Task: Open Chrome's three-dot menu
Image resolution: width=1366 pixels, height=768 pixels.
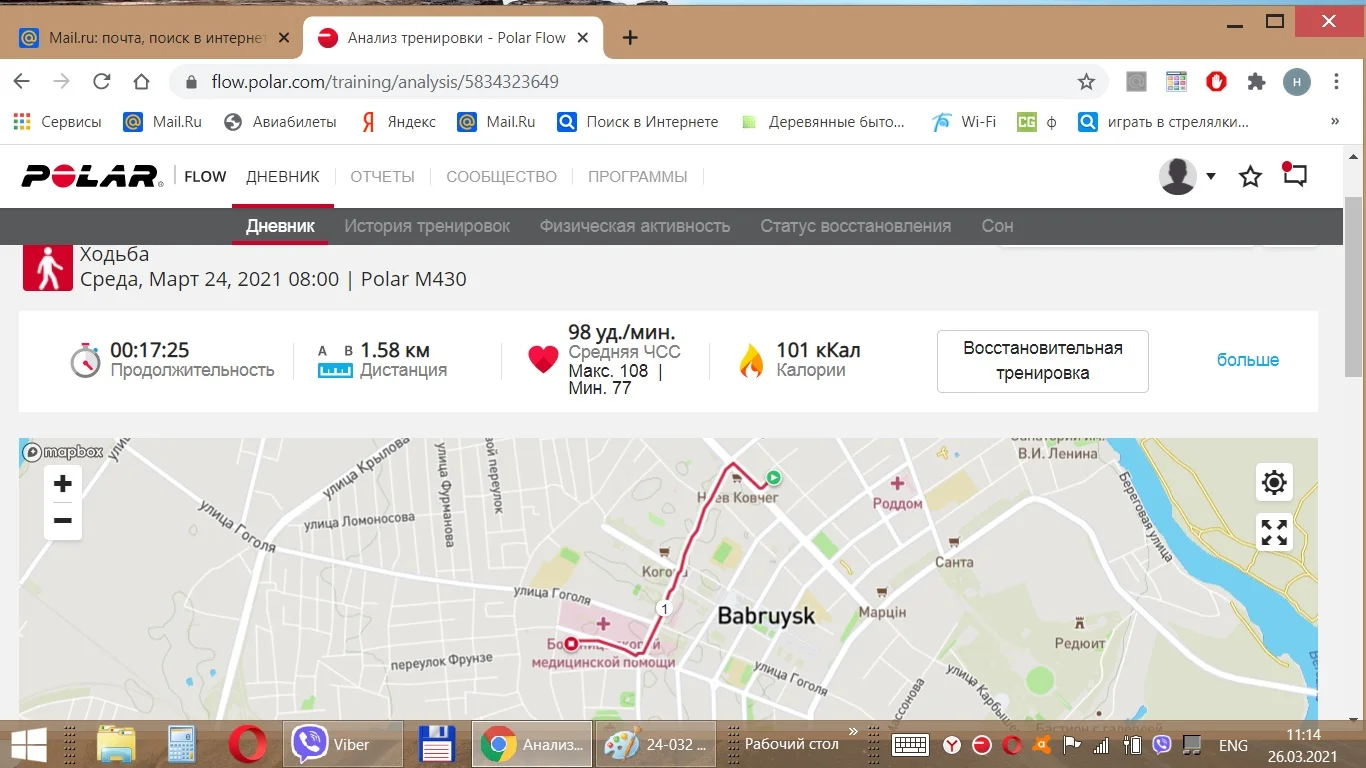Action: coord(1337,82)
